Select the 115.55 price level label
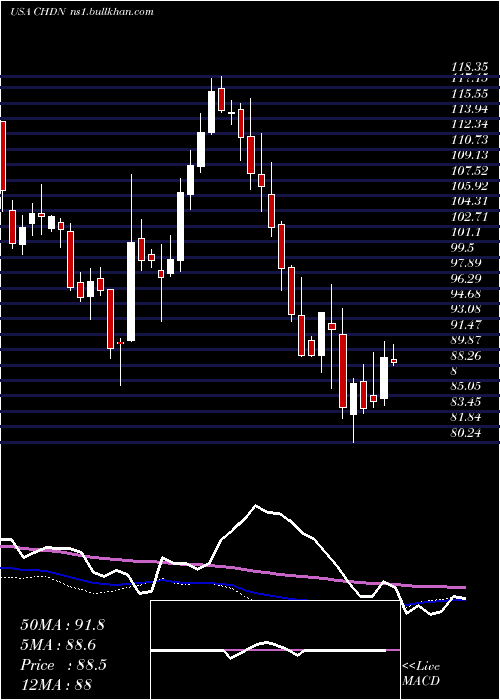 [470, 94]
